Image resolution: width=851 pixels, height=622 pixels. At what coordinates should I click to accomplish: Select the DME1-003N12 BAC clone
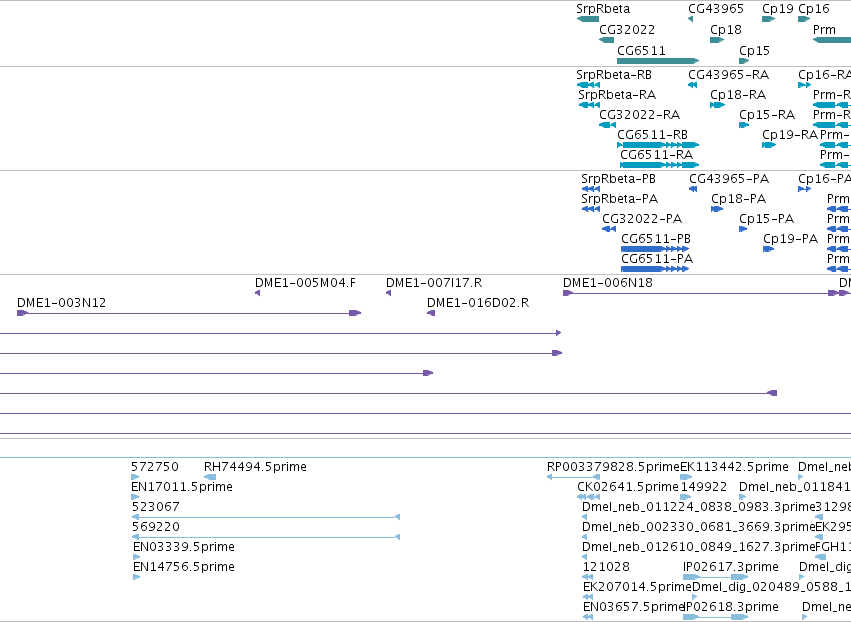[x=189, y=313]
